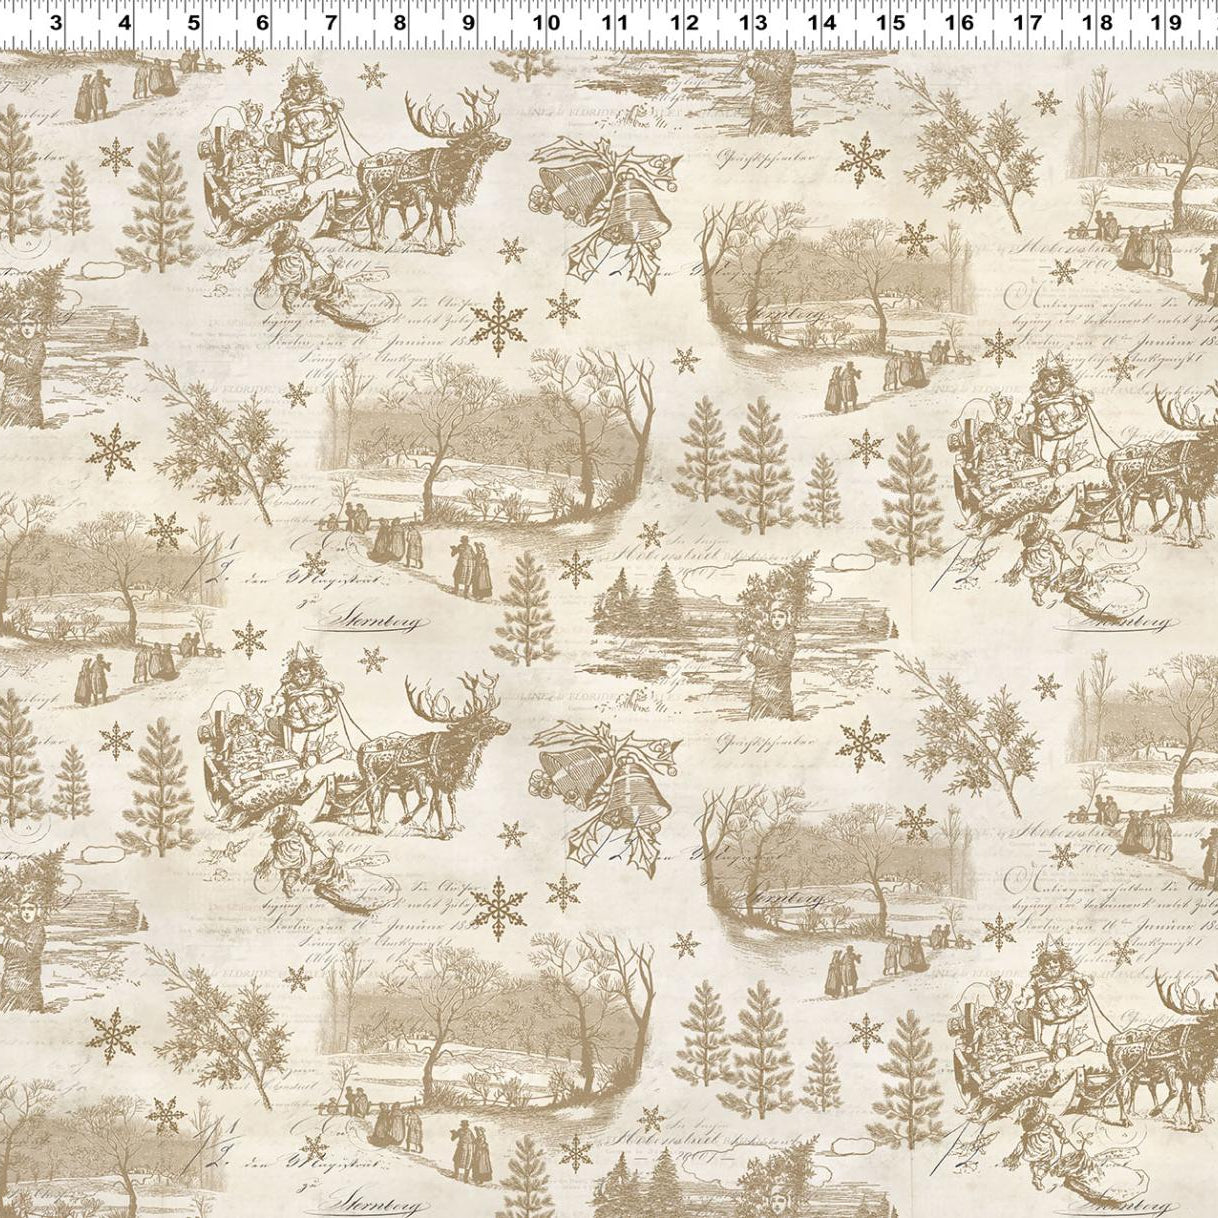Pick the 12 inch ruler mark
1218x1218 pixels.
[x=685, y=22]
